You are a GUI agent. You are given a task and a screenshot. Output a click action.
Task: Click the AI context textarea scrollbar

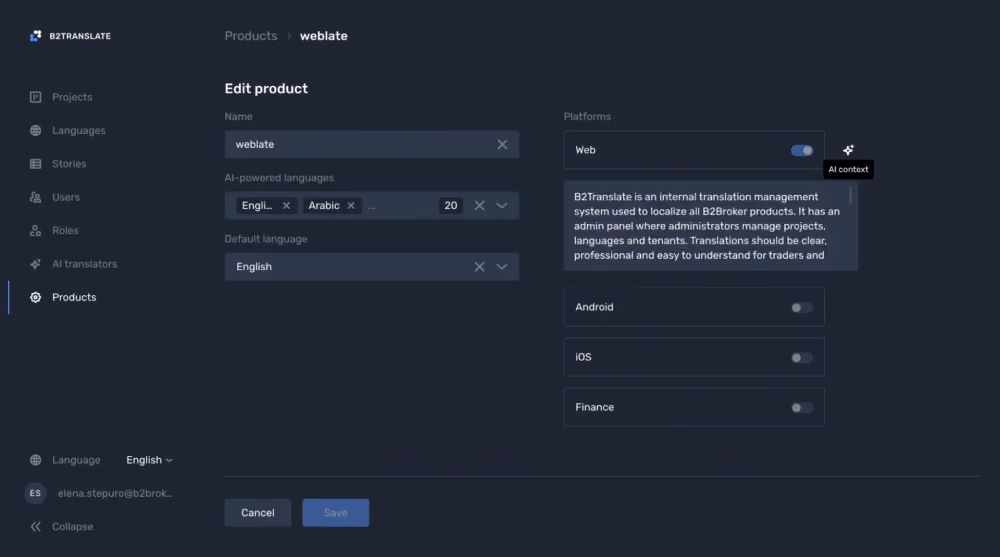pyautogui.click(x=850, y=195)
